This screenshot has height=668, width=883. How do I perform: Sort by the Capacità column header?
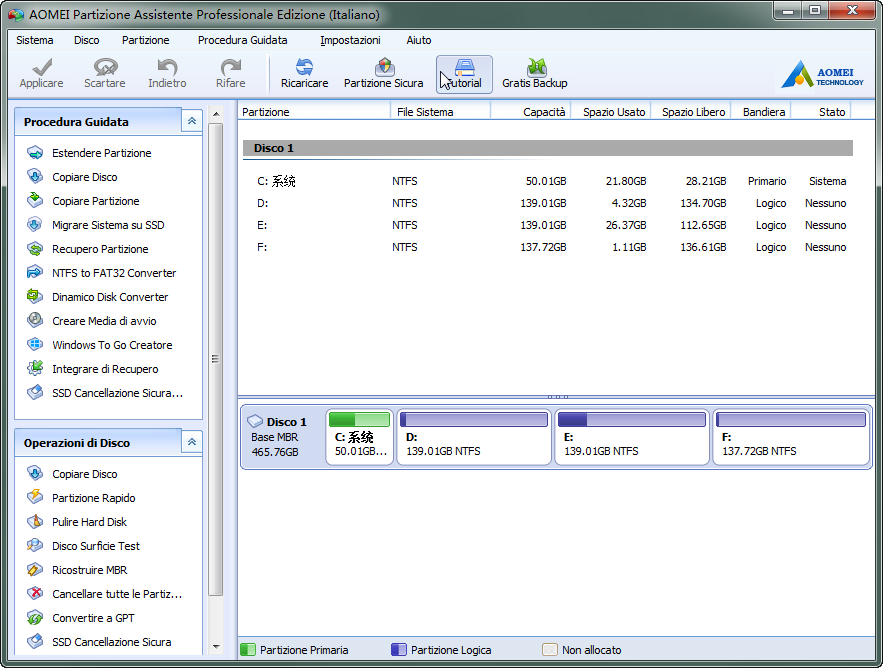tap(530, 112)
